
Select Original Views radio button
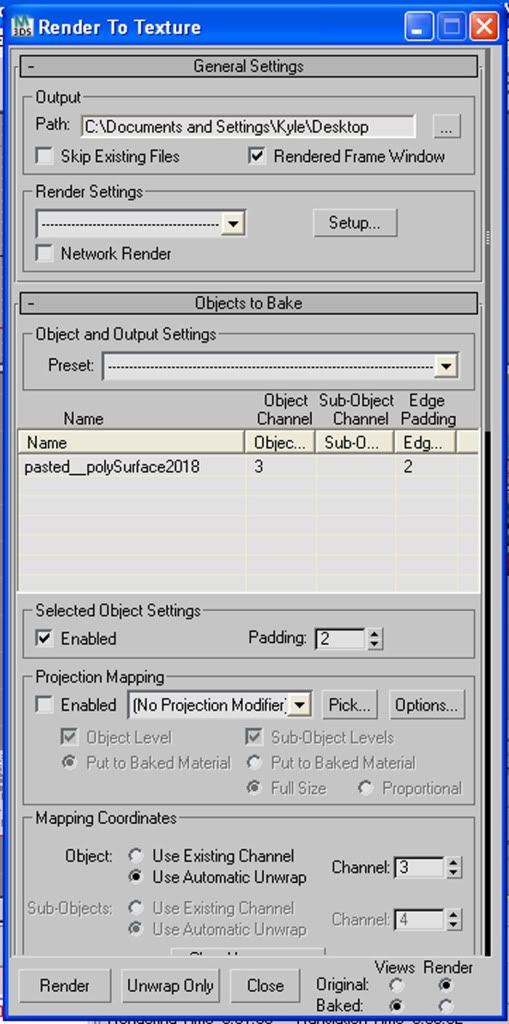(397, 984)
